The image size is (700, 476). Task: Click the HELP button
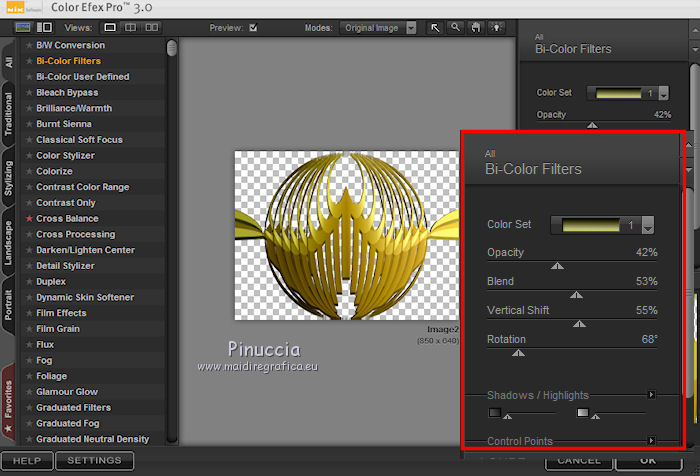[27, 461]
